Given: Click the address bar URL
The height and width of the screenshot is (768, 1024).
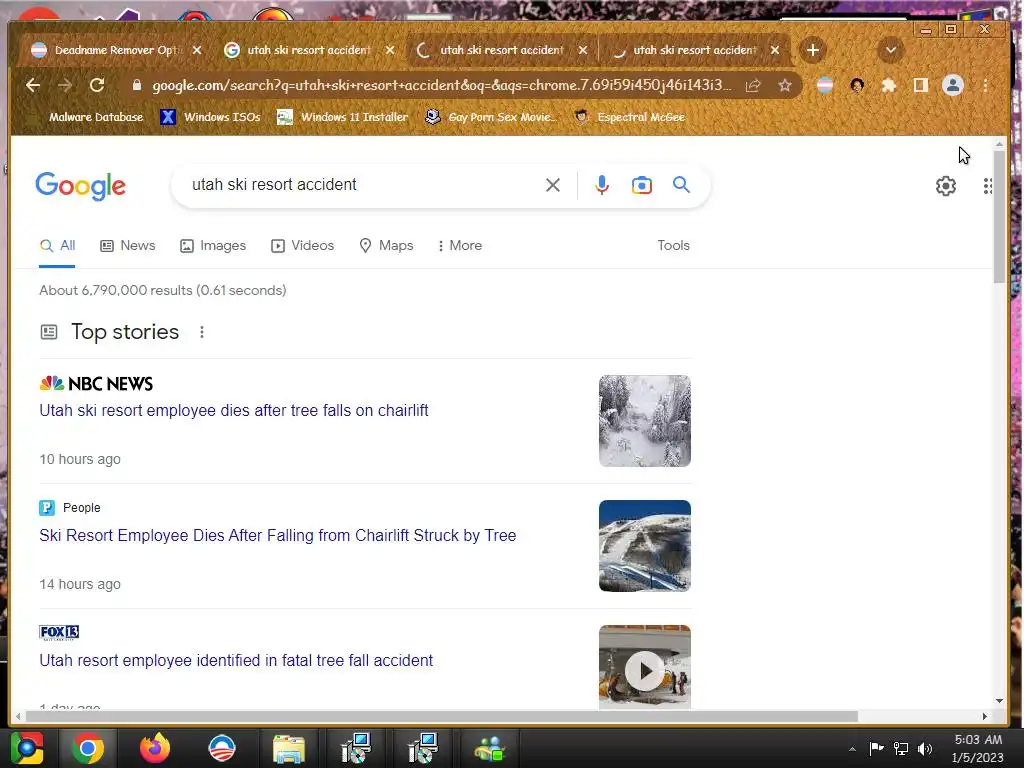Looking at the screenshot, I should tap(441, 86).
